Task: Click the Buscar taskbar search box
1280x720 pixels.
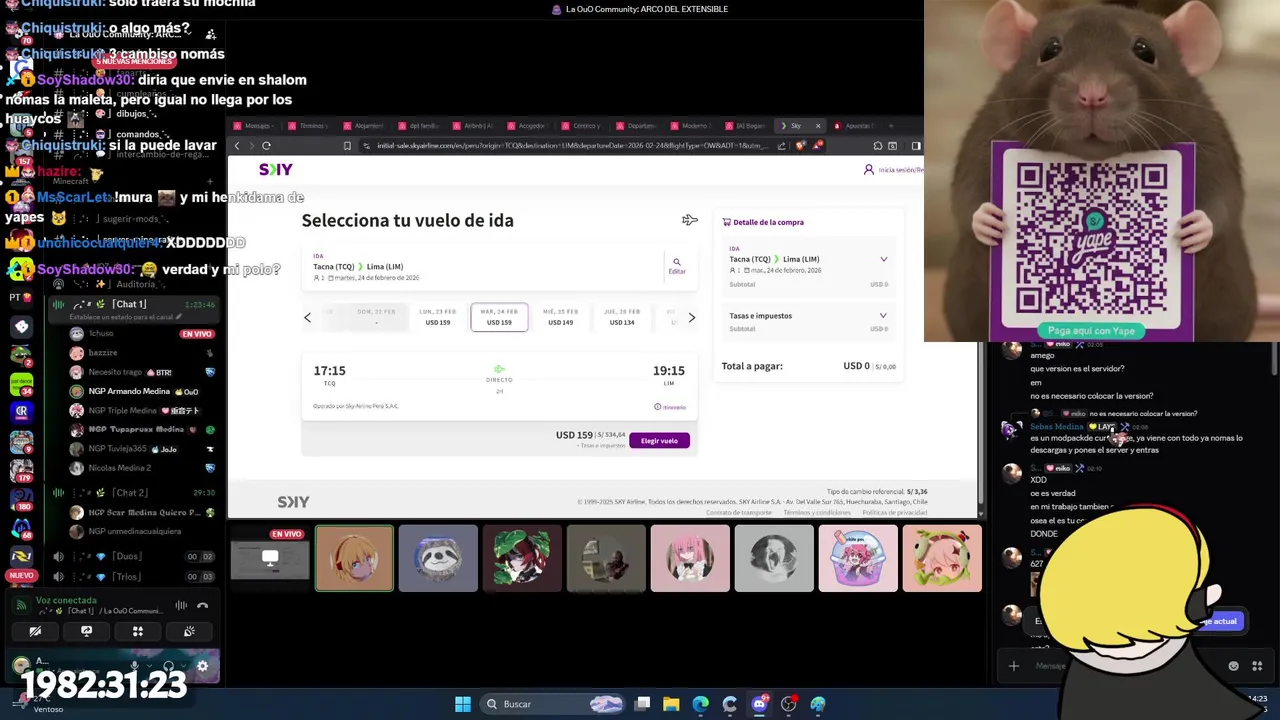Action: 553,704
